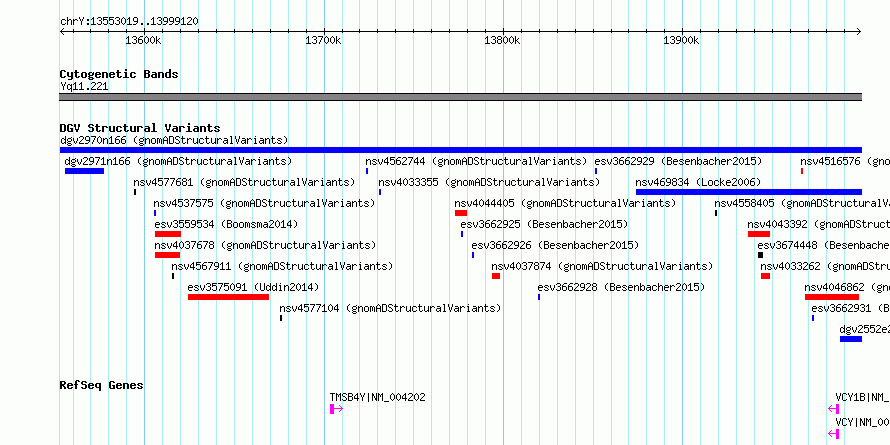Open the nsv4046862 variant label
Screen dimensions: 890x445
click(847, 287)
